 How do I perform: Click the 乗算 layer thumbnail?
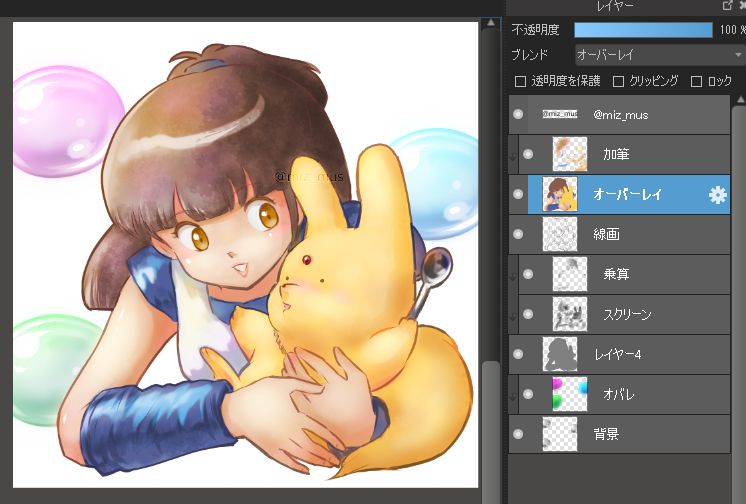pos(569,274)
